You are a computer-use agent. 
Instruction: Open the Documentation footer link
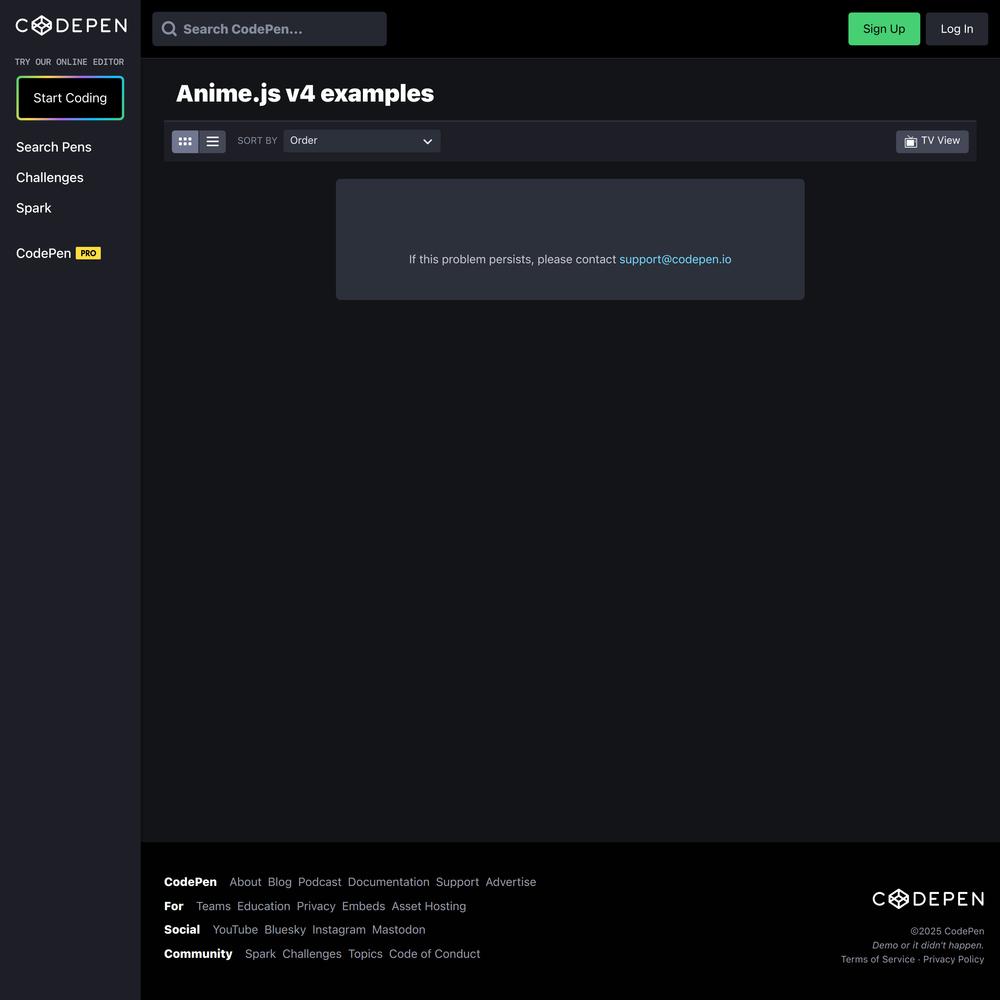(x=388, y=882)
